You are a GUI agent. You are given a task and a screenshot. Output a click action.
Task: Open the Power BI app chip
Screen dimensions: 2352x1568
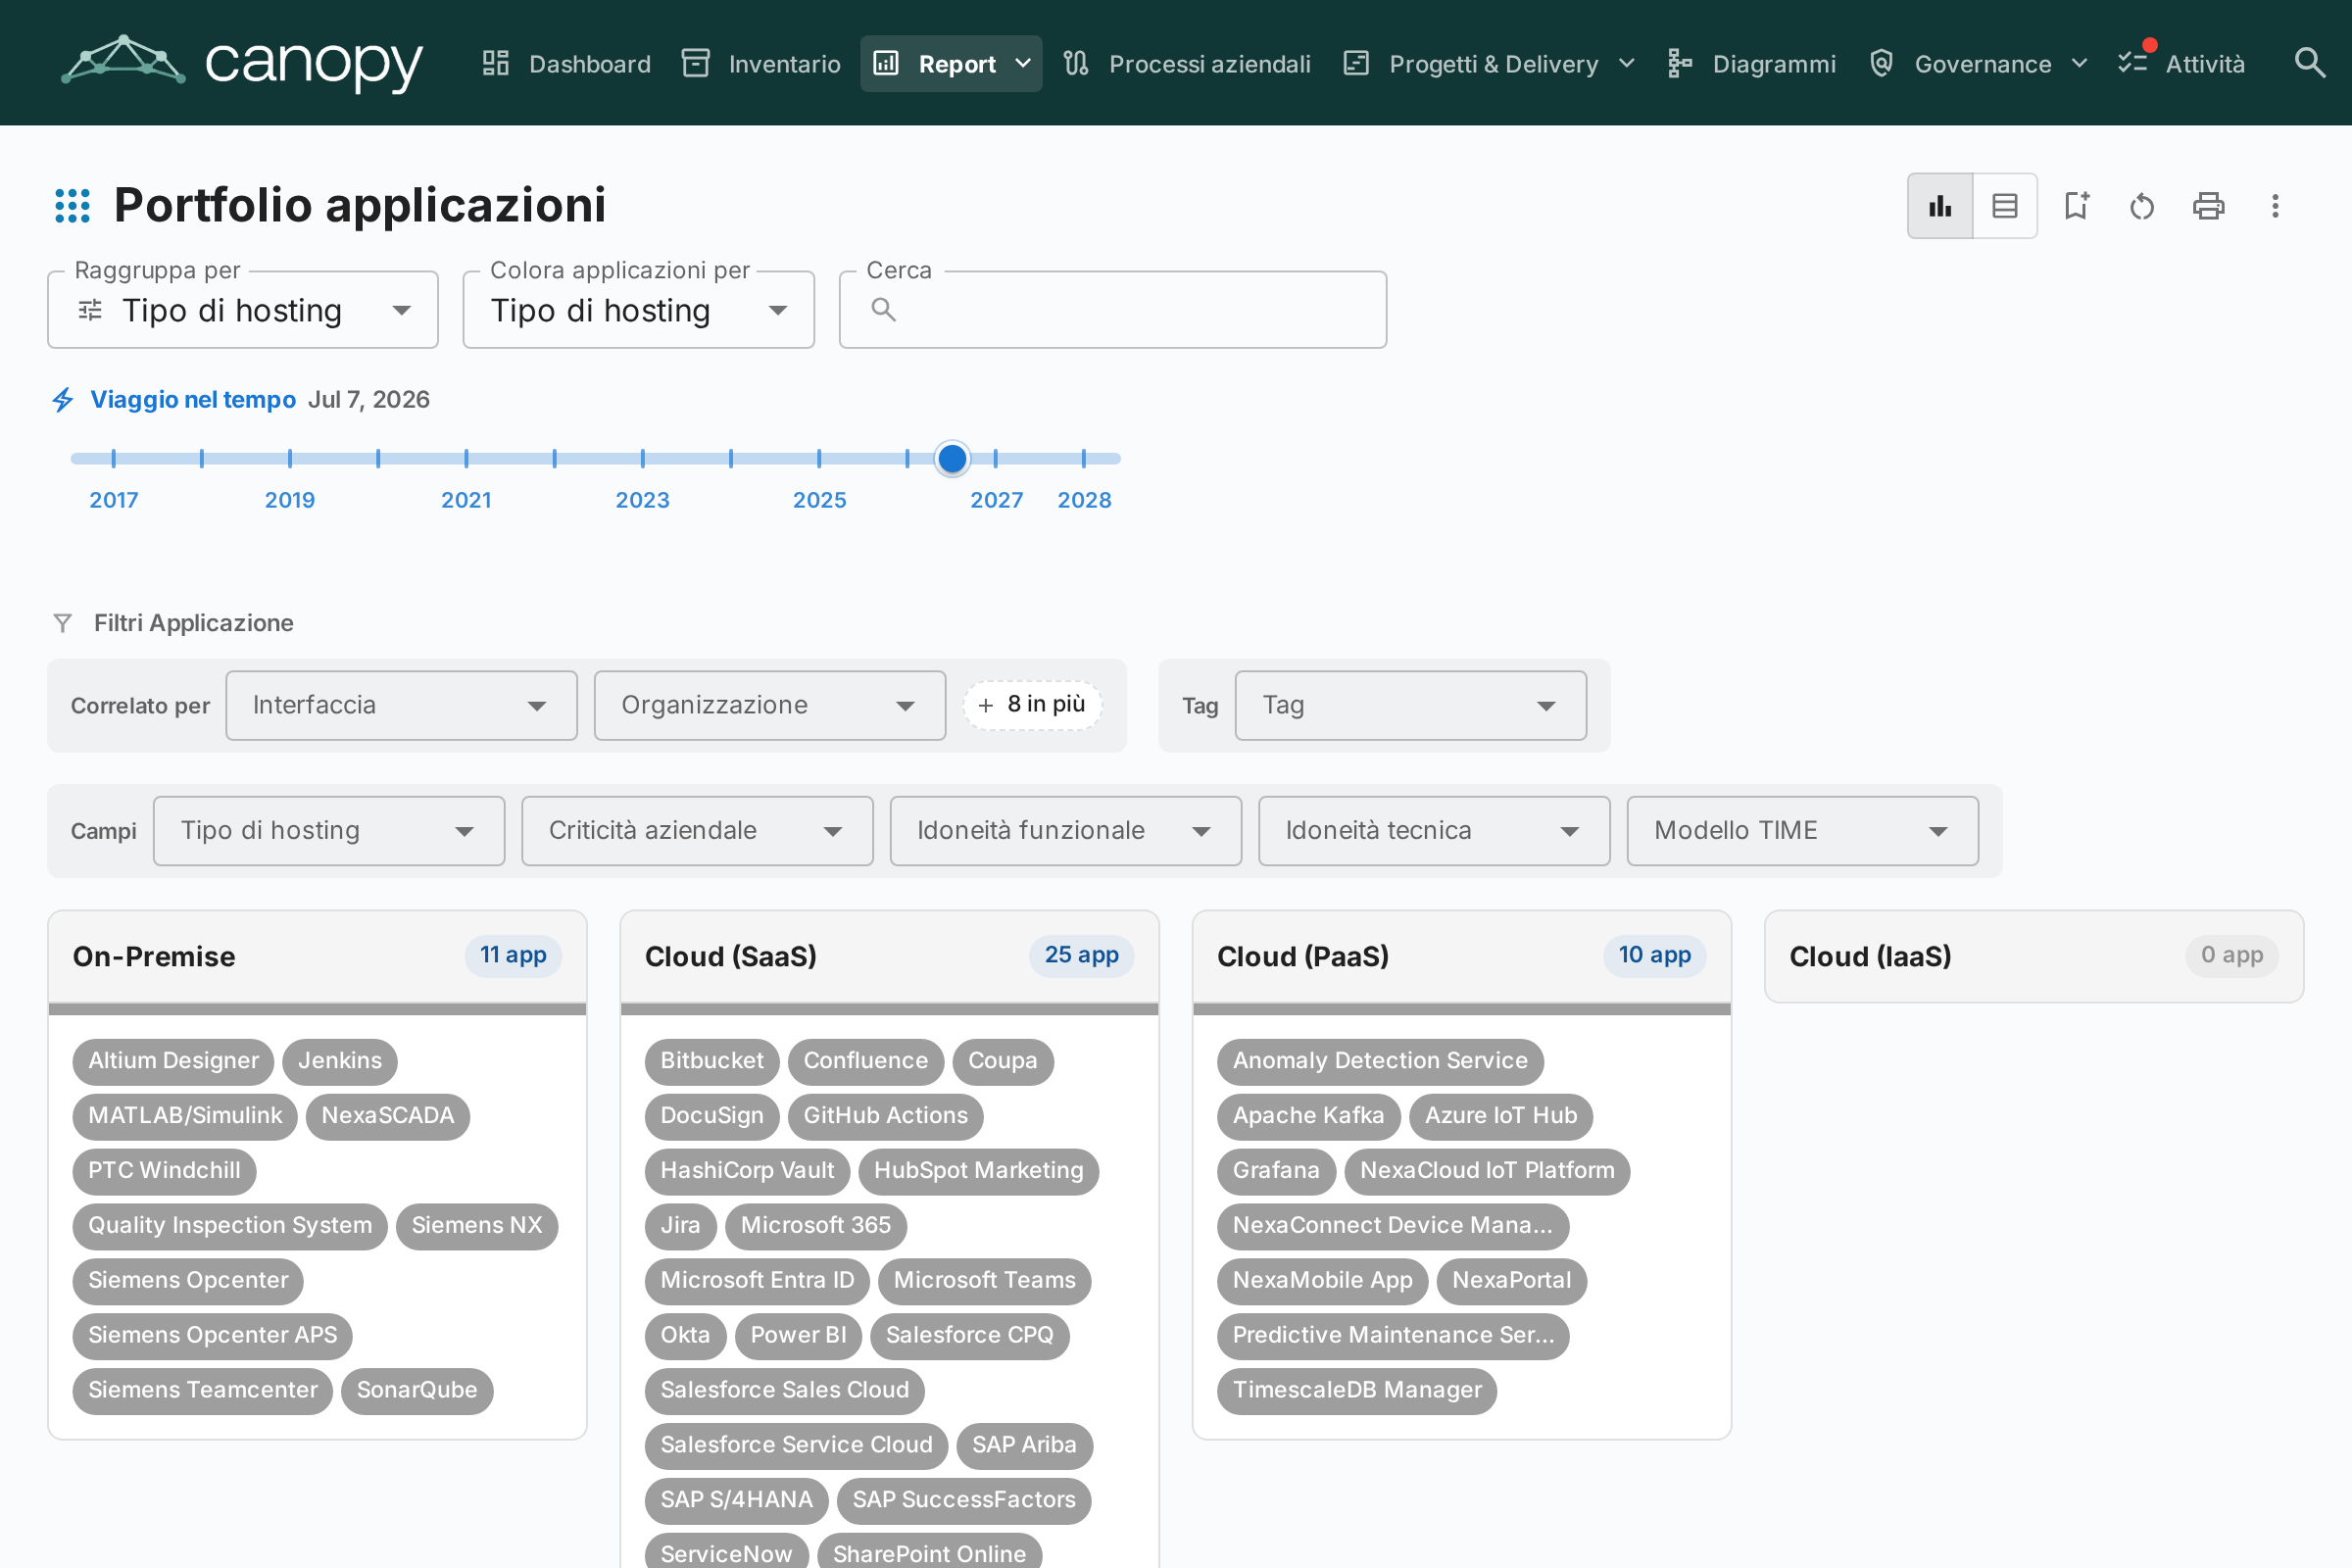click(798, 1335)
